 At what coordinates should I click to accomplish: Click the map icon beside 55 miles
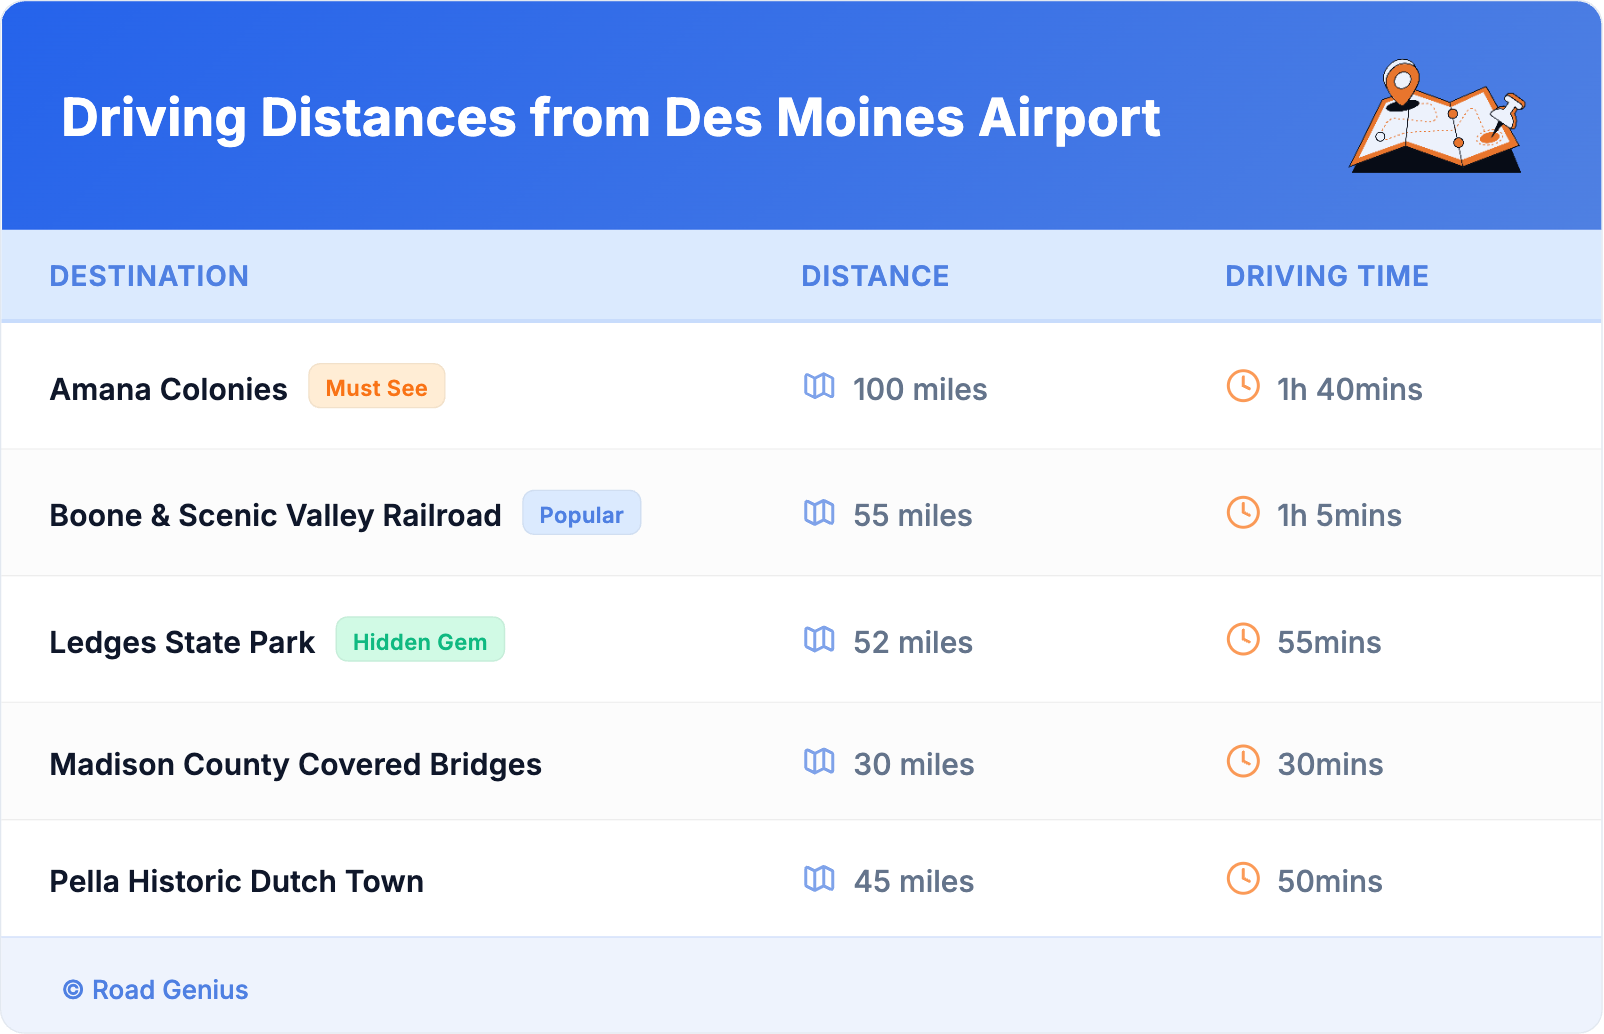(819, 513)
